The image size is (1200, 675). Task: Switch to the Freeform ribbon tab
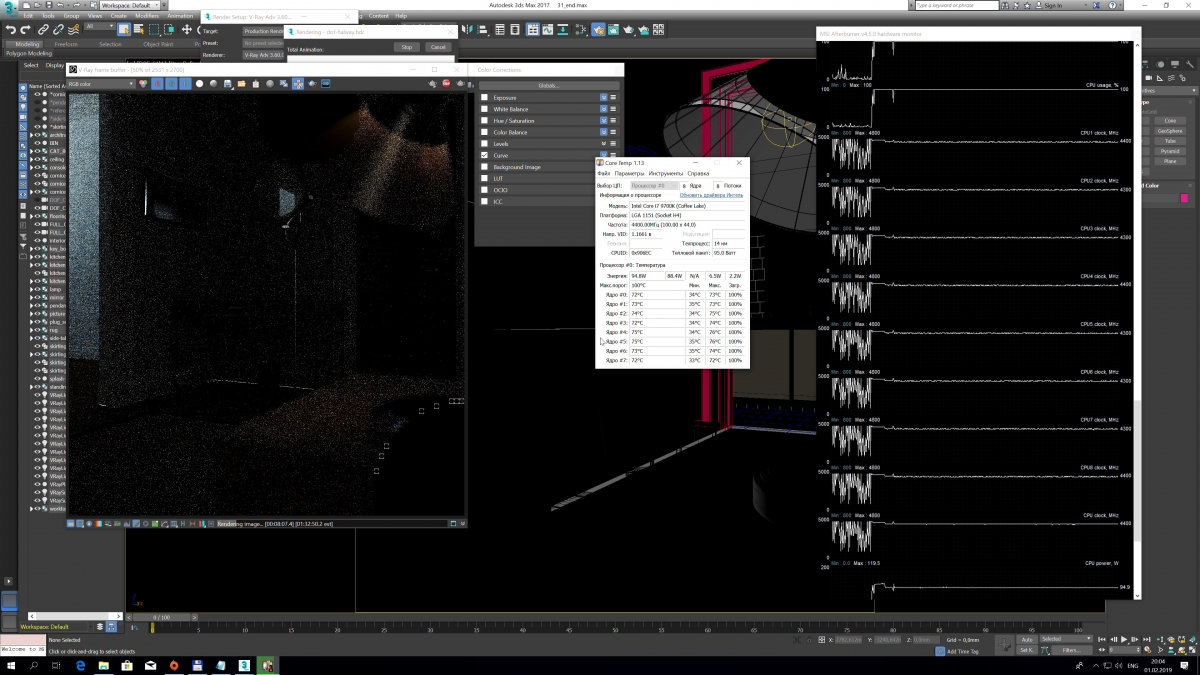tap(66, 44)
